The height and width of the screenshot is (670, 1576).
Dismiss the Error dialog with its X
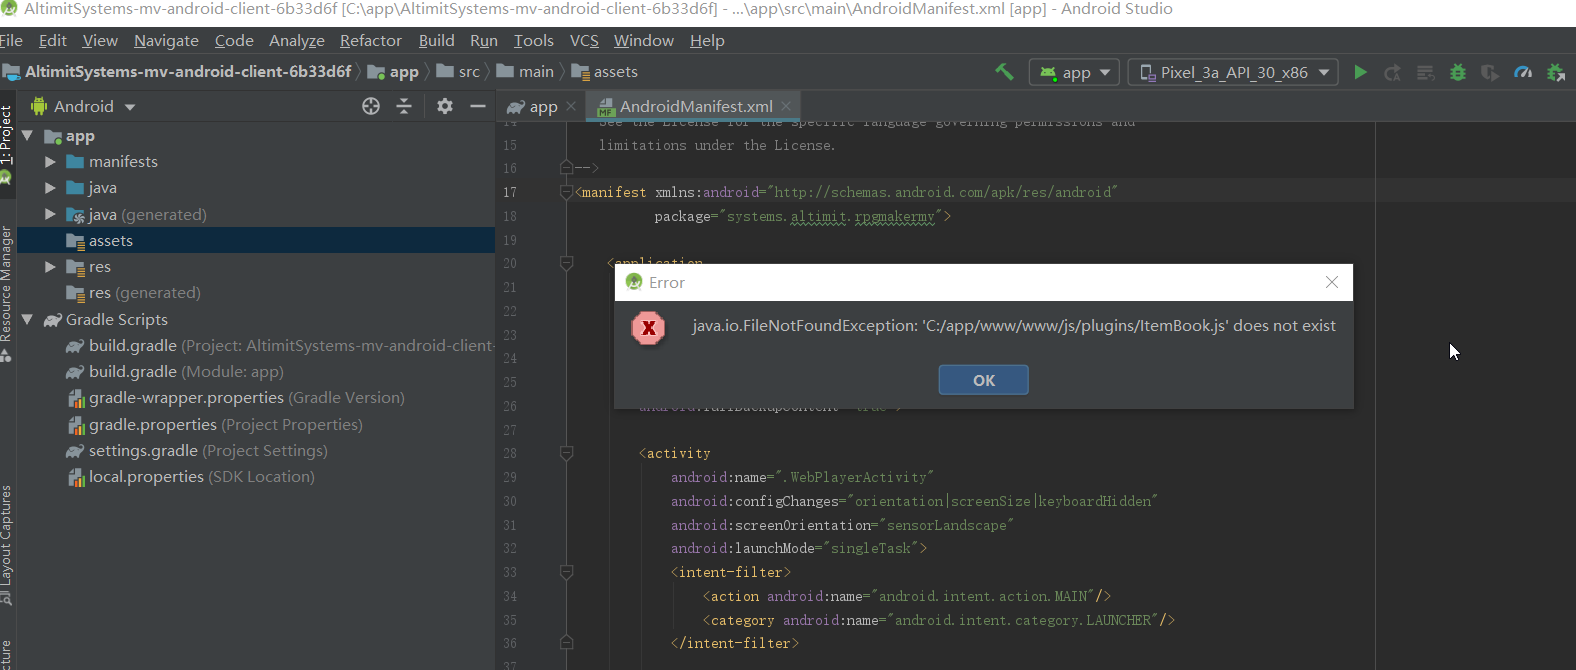coord(1332,282)
